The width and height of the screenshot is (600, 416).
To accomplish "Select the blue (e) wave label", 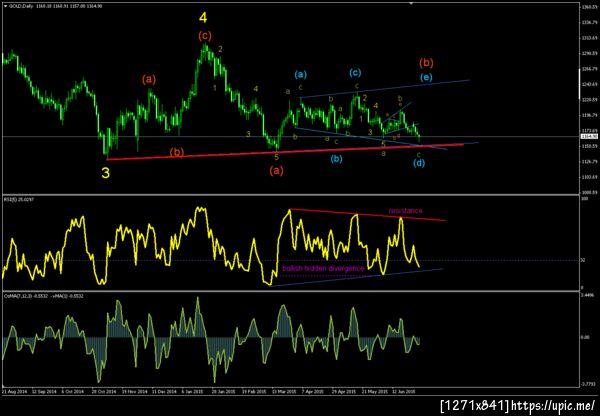I will pyautogui.click(x=426, y=77).
